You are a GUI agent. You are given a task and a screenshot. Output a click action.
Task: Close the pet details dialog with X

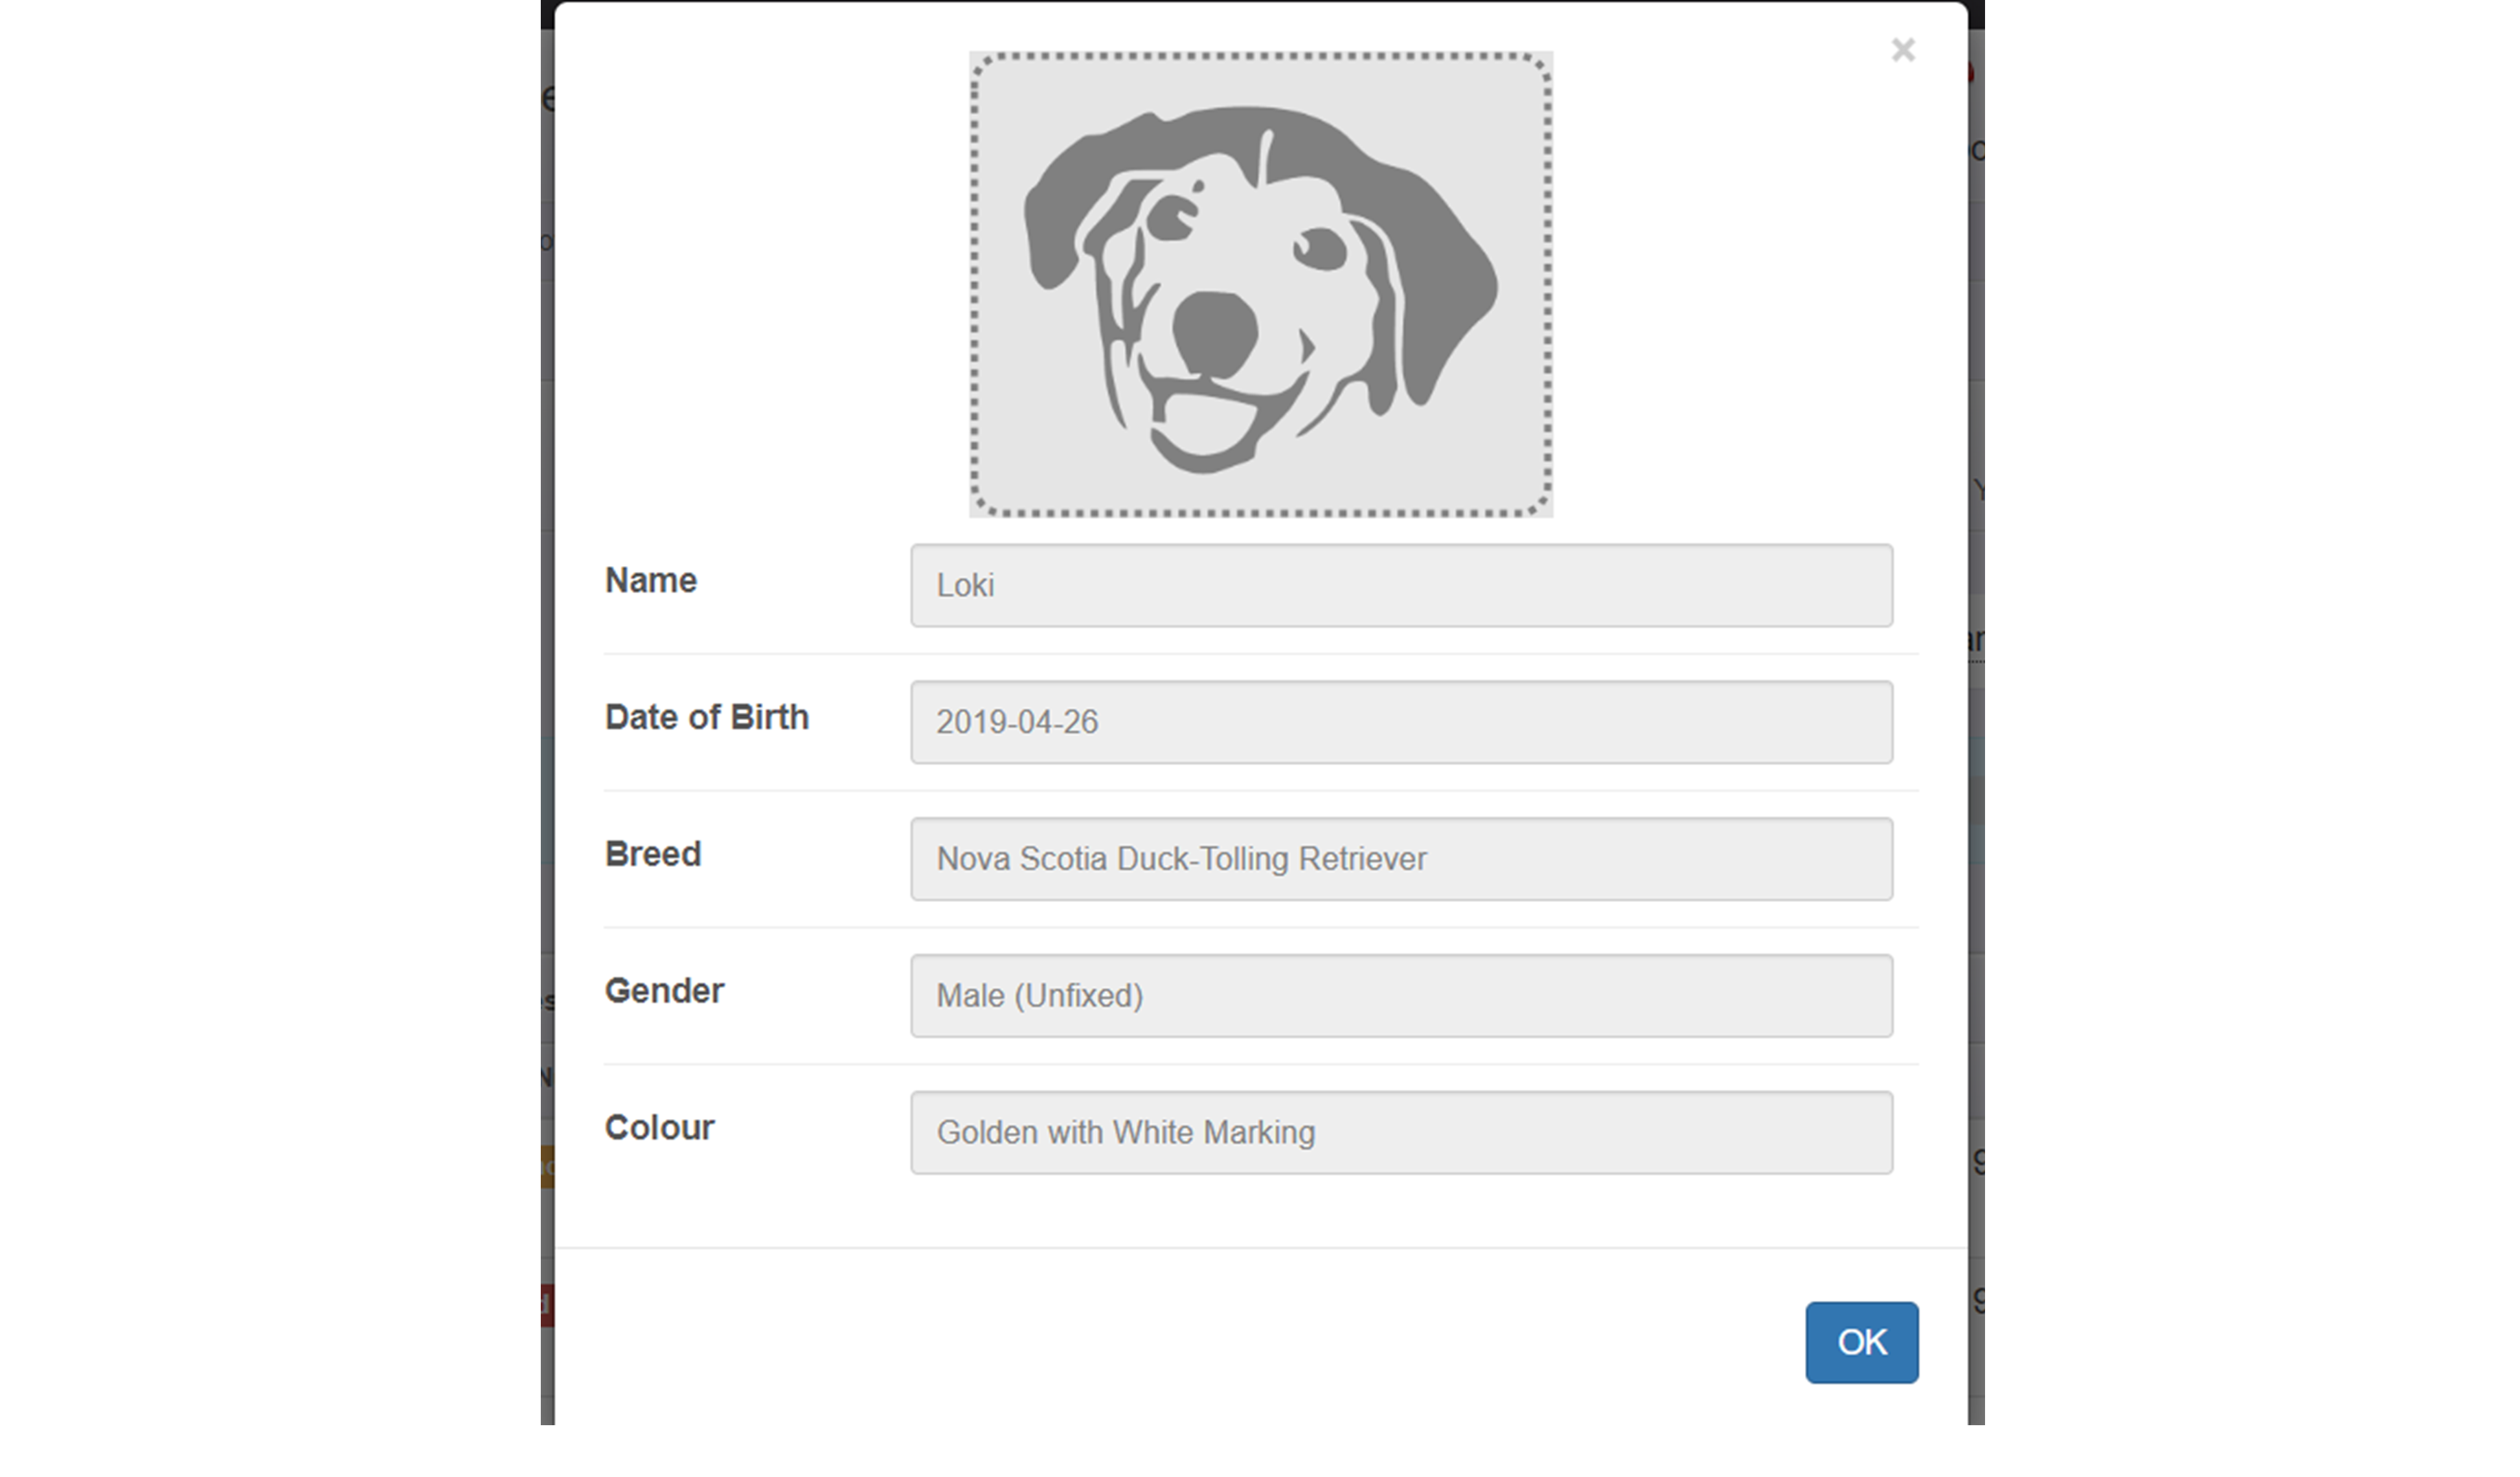pyautogui.click(x=1902, y=50)
